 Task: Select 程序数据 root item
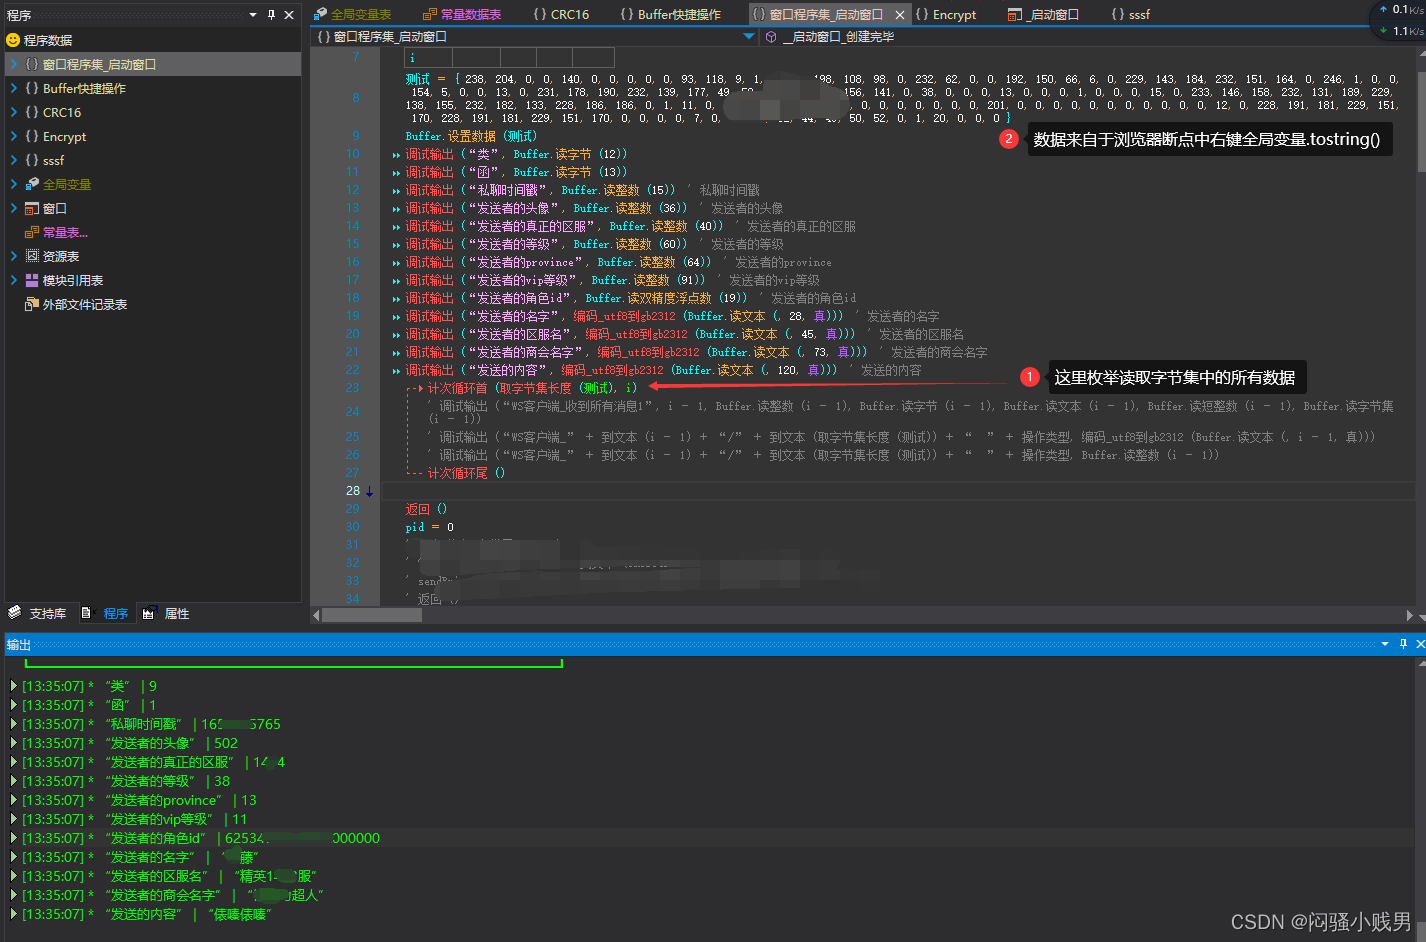(x=47, y=40)
